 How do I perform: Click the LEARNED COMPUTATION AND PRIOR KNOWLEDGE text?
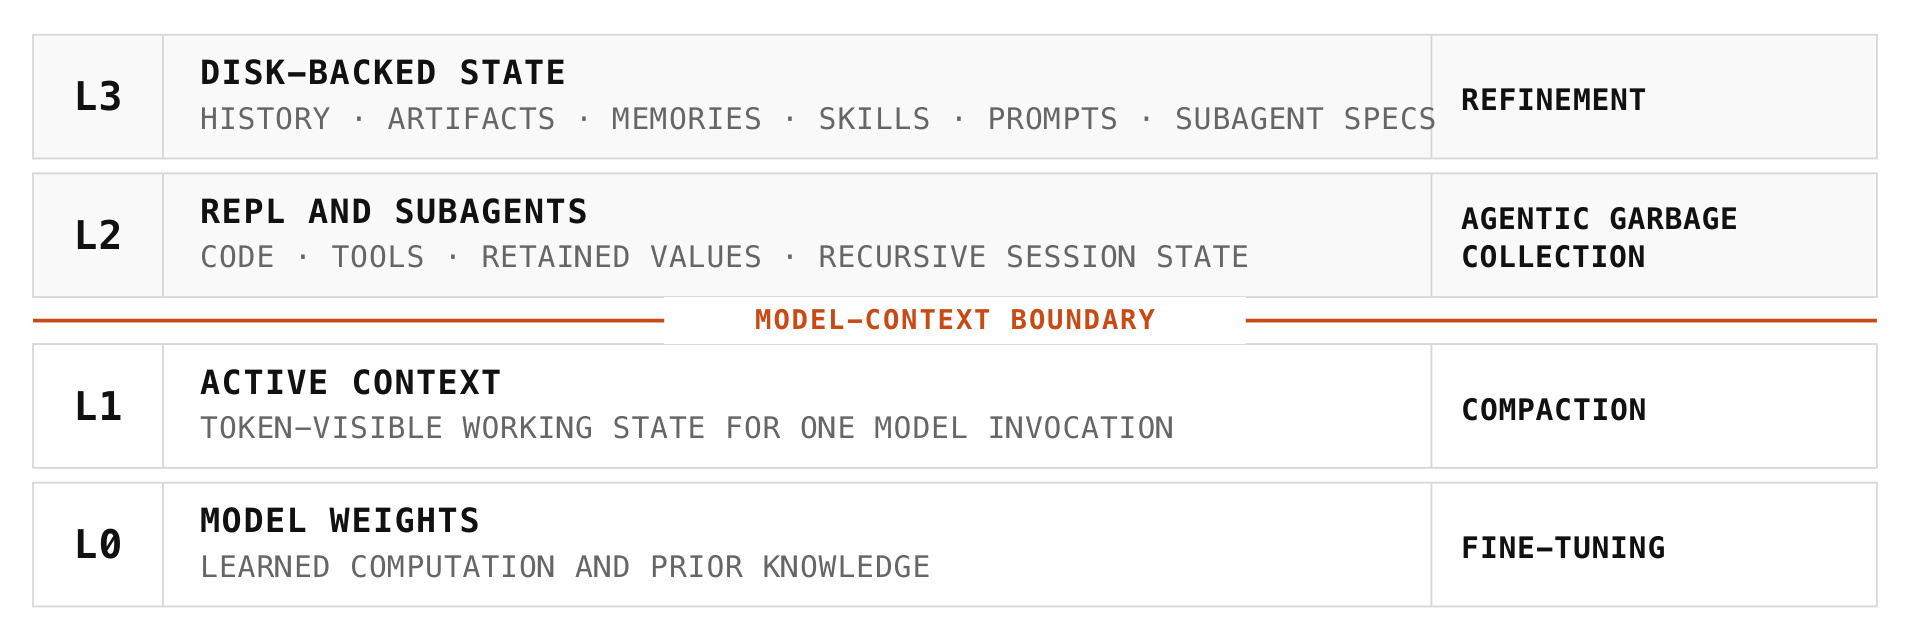[x=565, y=567]
